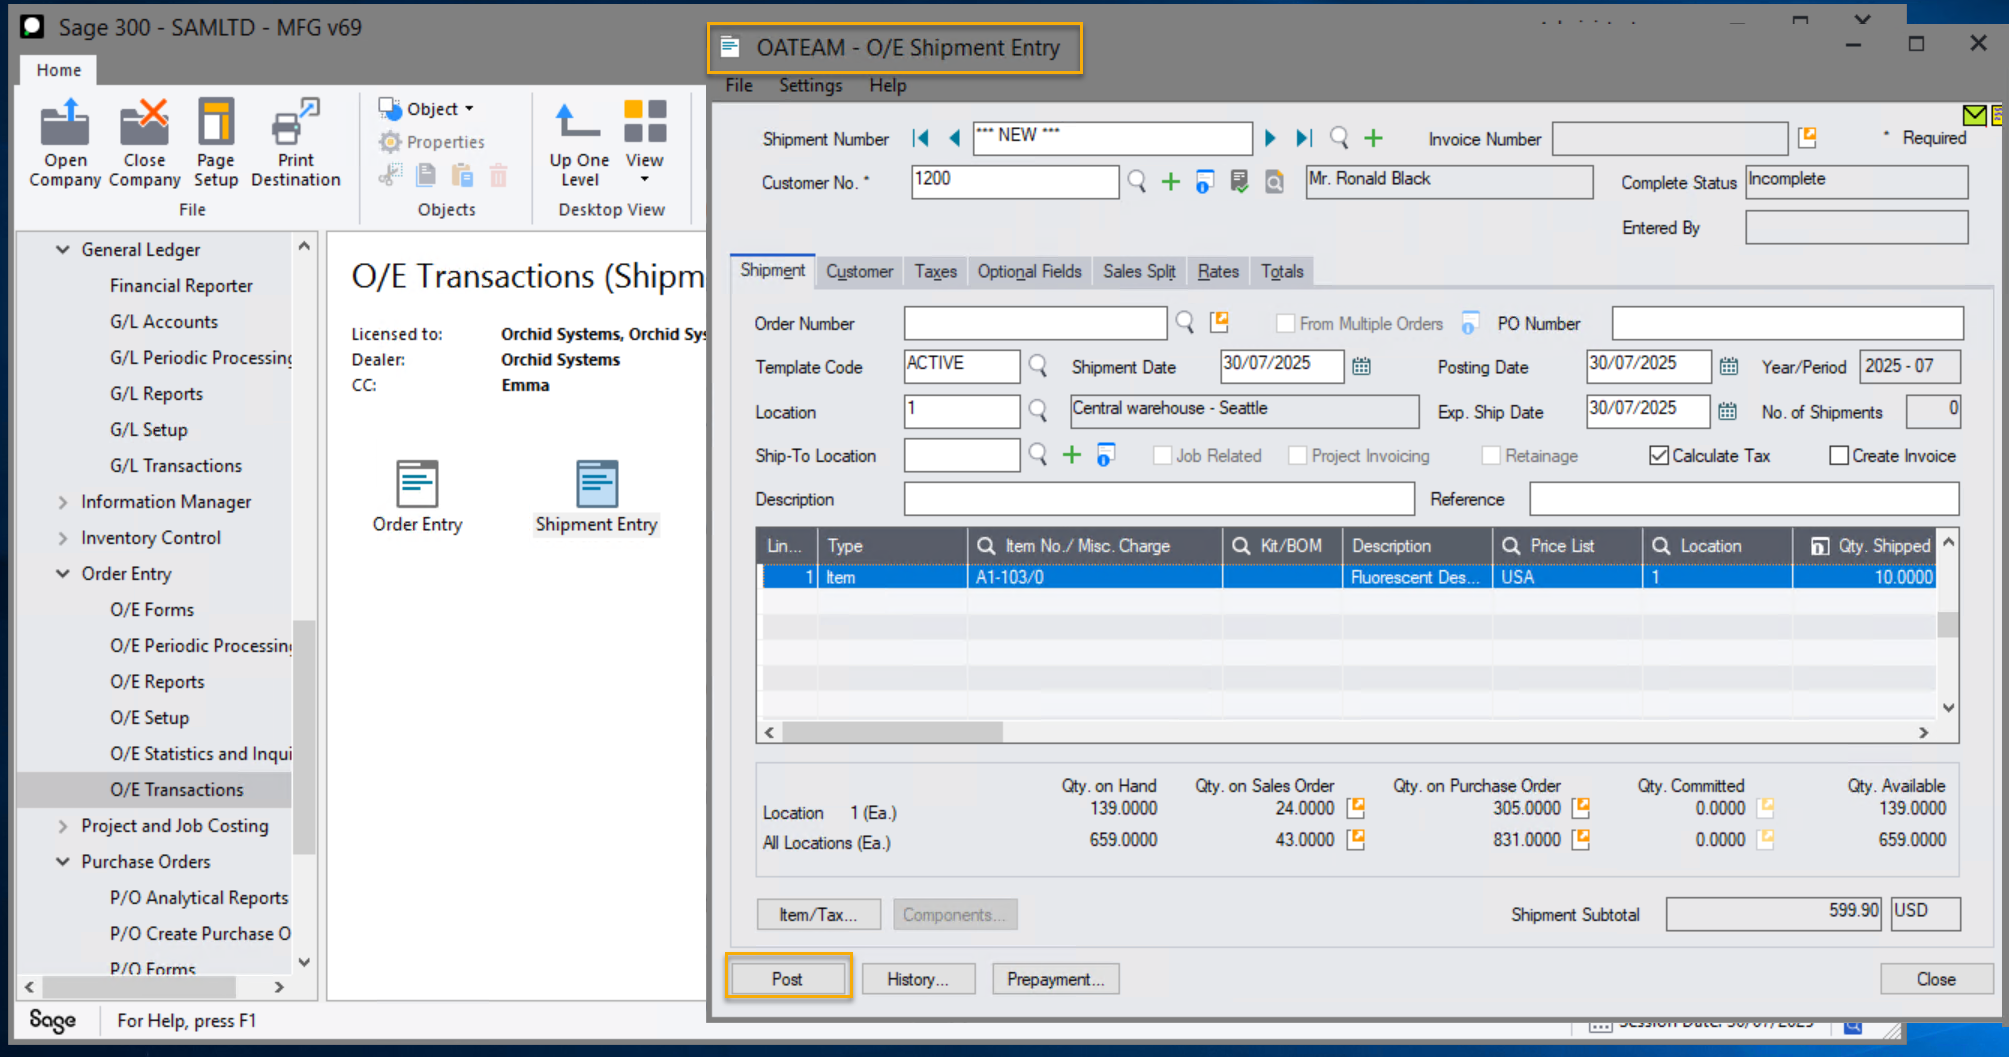The width and height of the screenshot is (2009, 1057).
Task: Click the Reference input field
Action: pos(1743,499)
